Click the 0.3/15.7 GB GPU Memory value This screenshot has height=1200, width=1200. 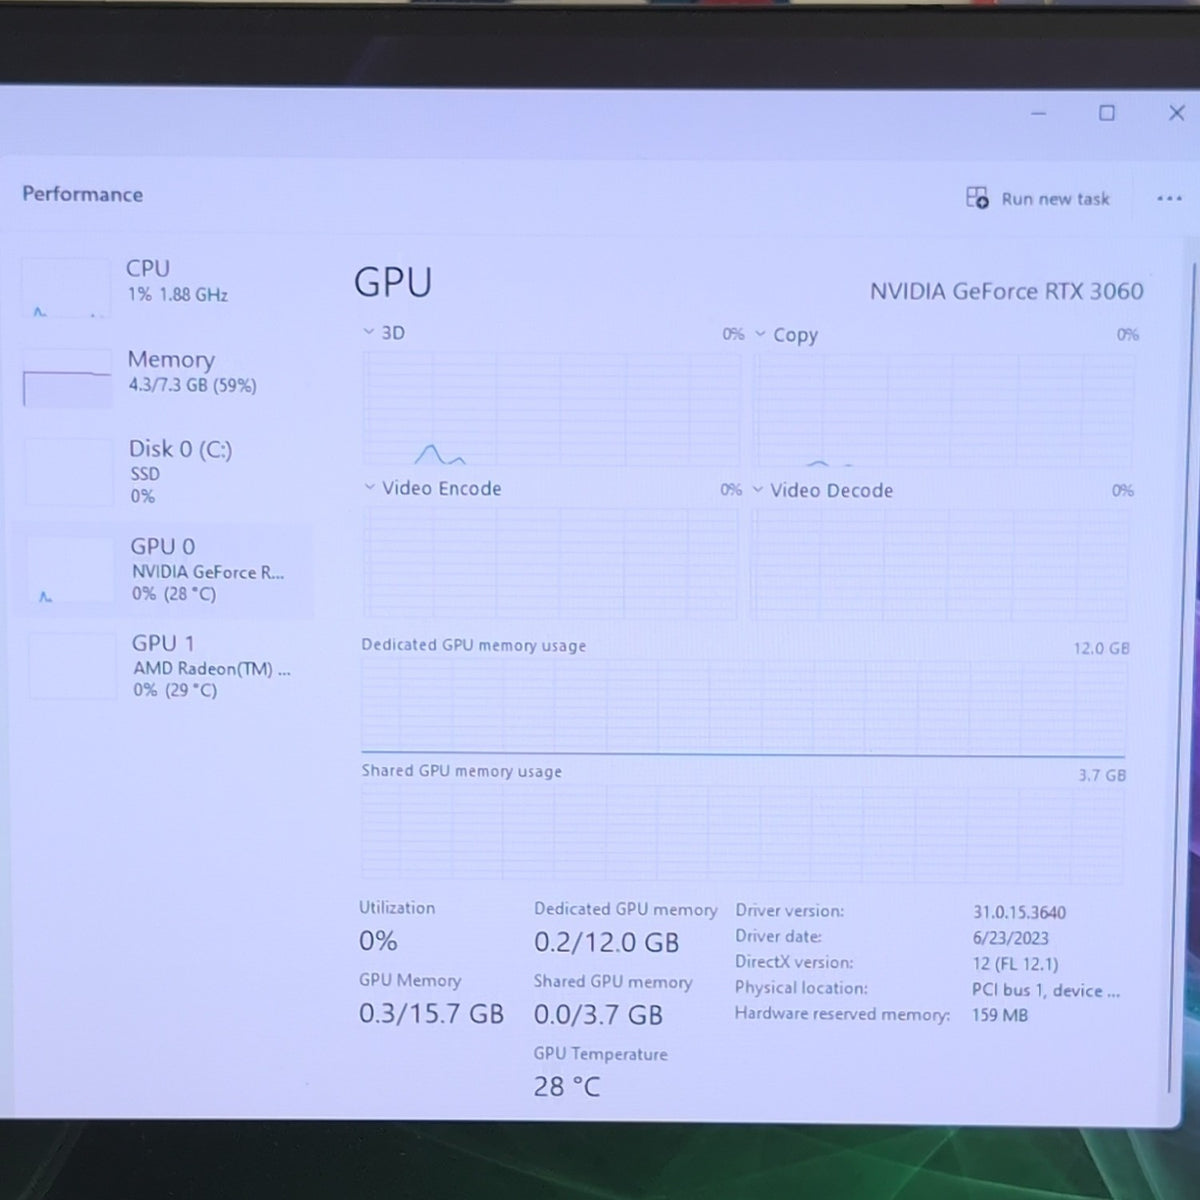[x=431, y=1014]
